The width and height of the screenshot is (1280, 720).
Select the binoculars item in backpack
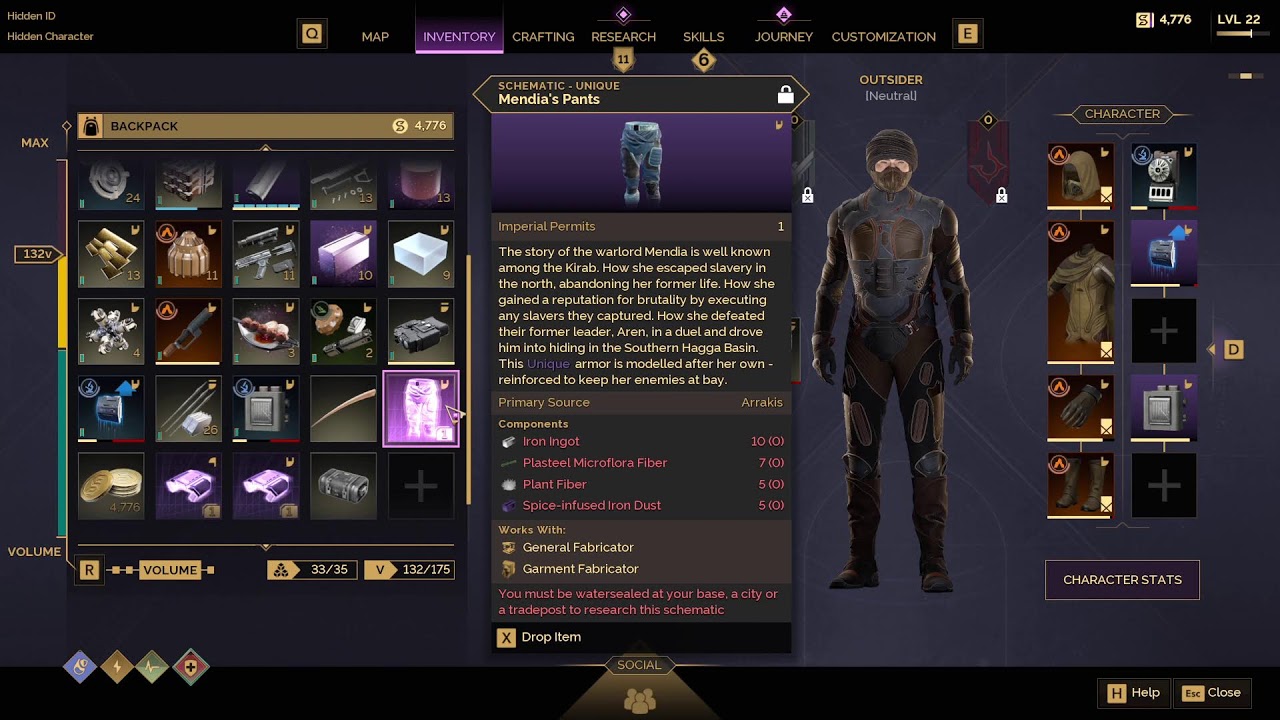click(421, 331)
